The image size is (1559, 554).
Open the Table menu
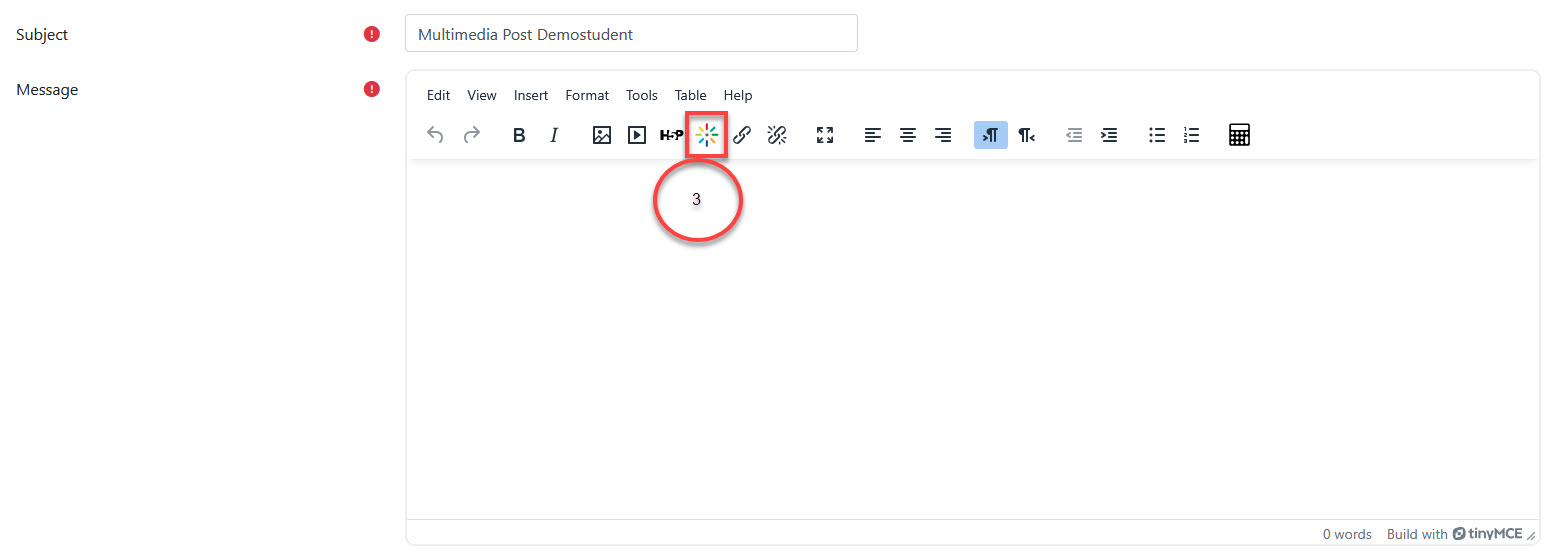(690, 95)
